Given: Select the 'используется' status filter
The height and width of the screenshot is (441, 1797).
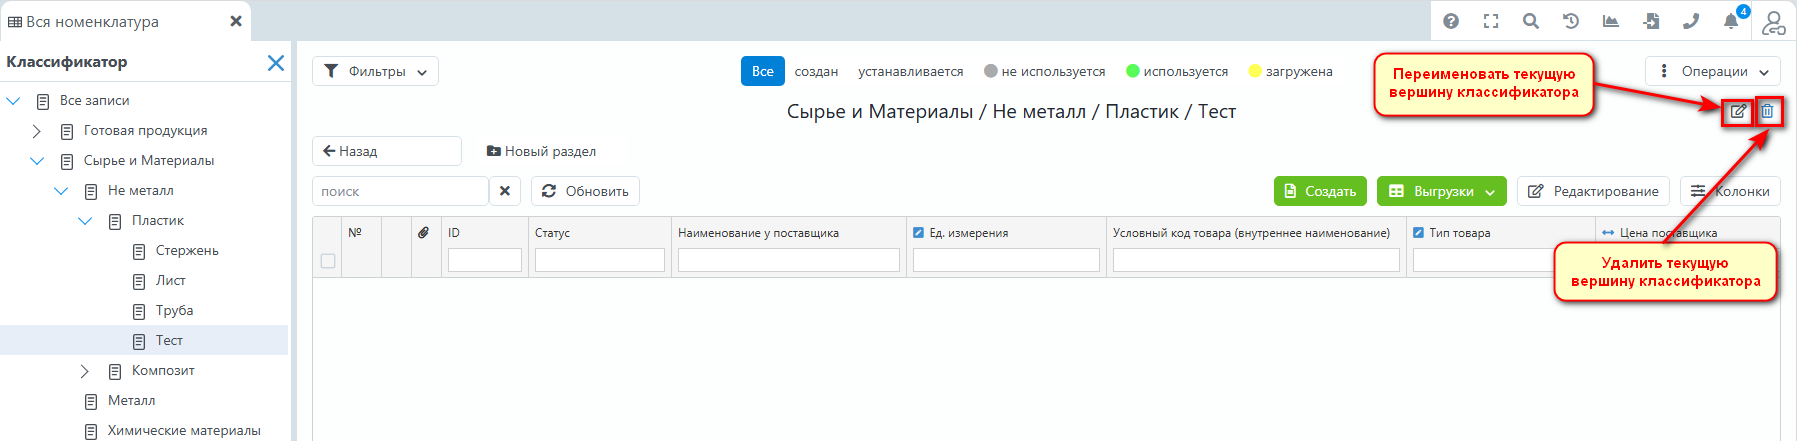Looking at the screenshot, I should 1177,71.
